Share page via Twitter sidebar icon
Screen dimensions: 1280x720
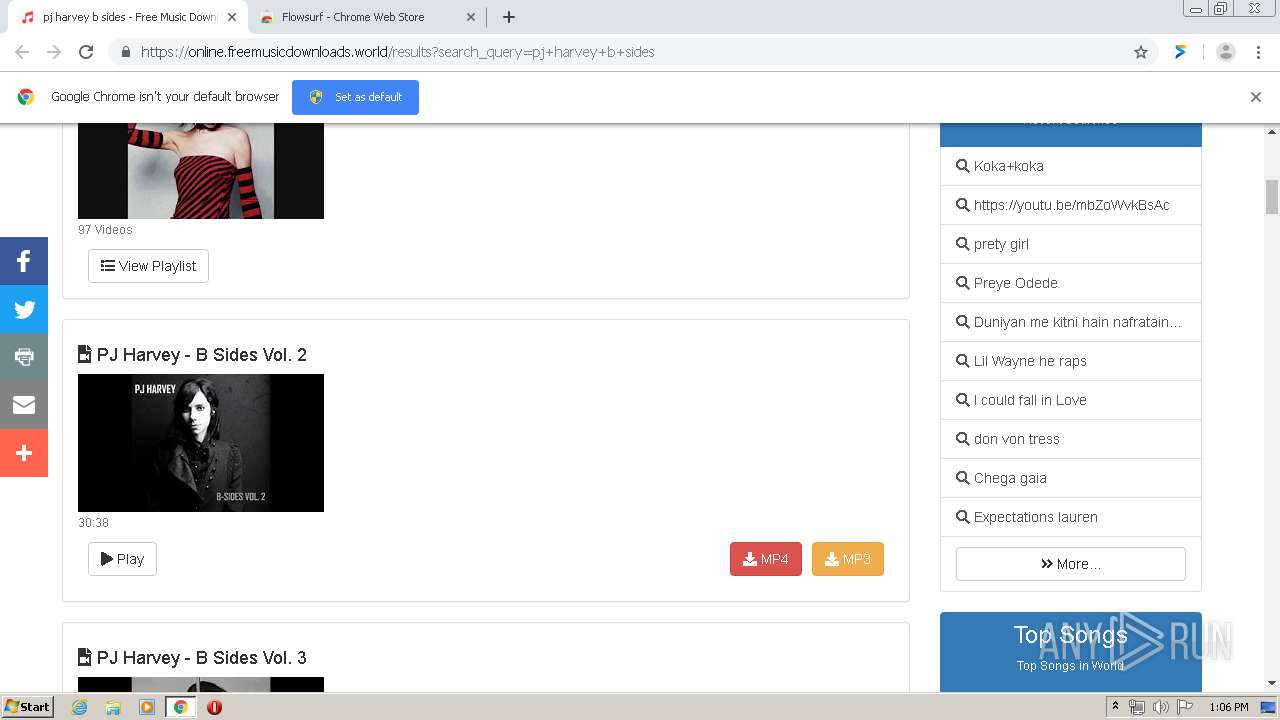[x=24, y=309]
